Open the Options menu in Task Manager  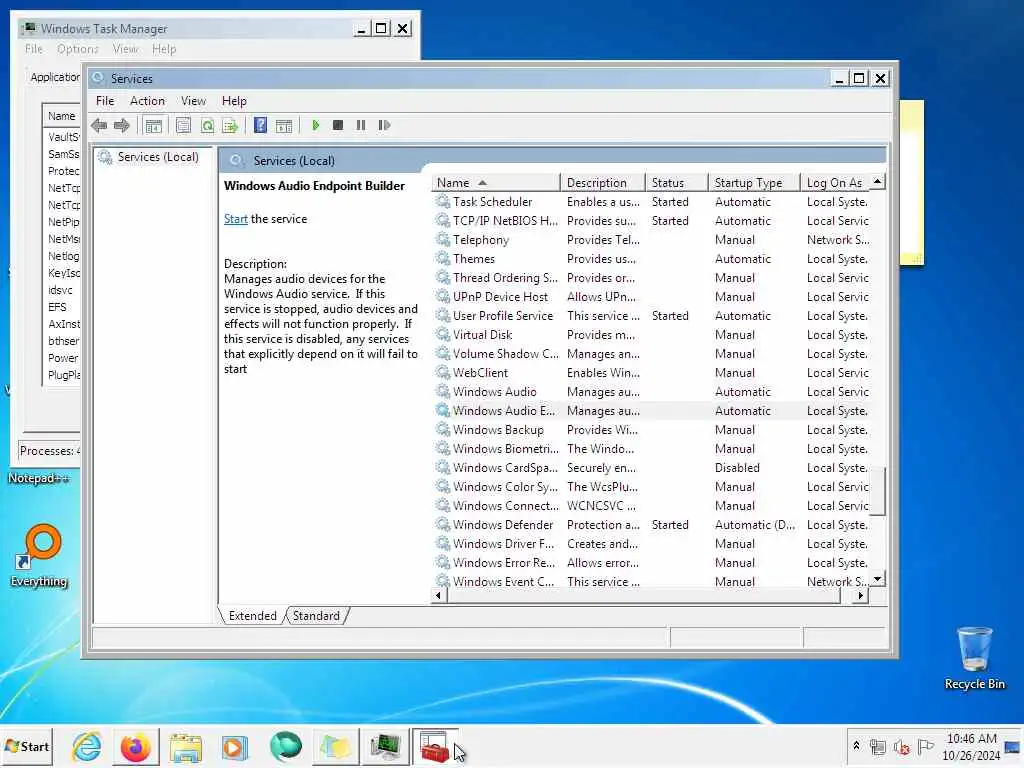click(77, 49)
